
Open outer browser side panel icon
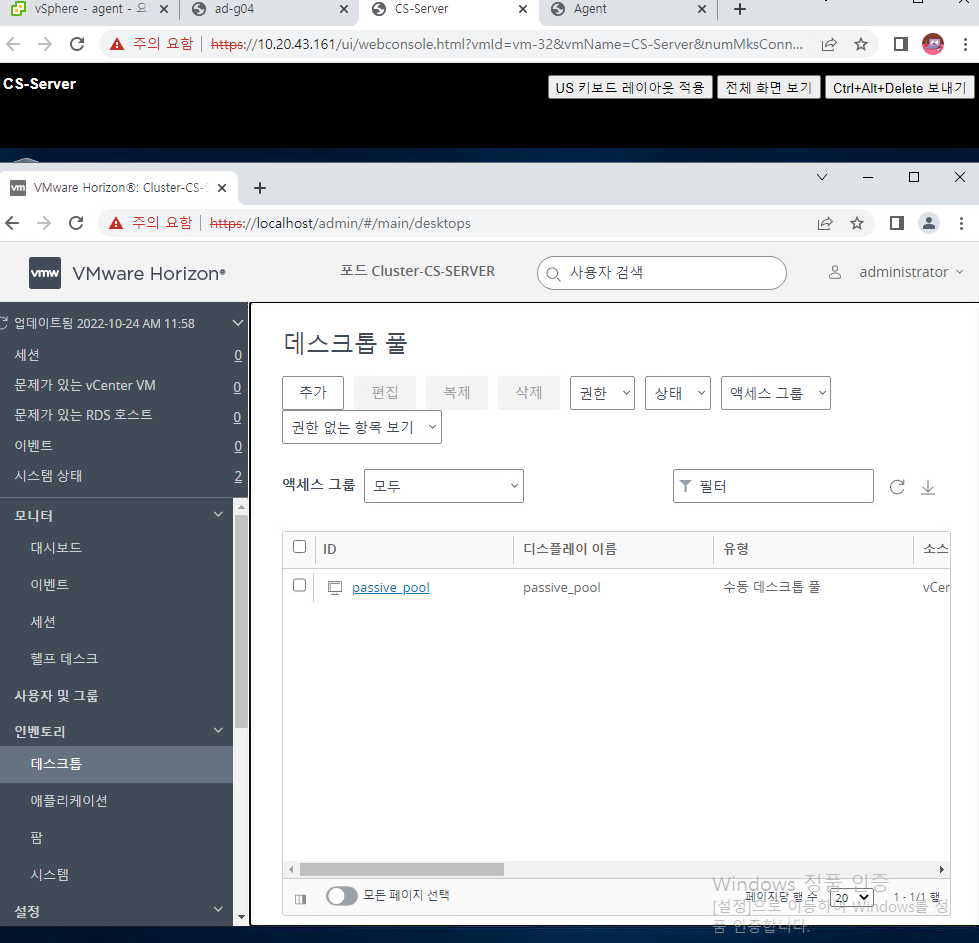(x=900, y=44)
